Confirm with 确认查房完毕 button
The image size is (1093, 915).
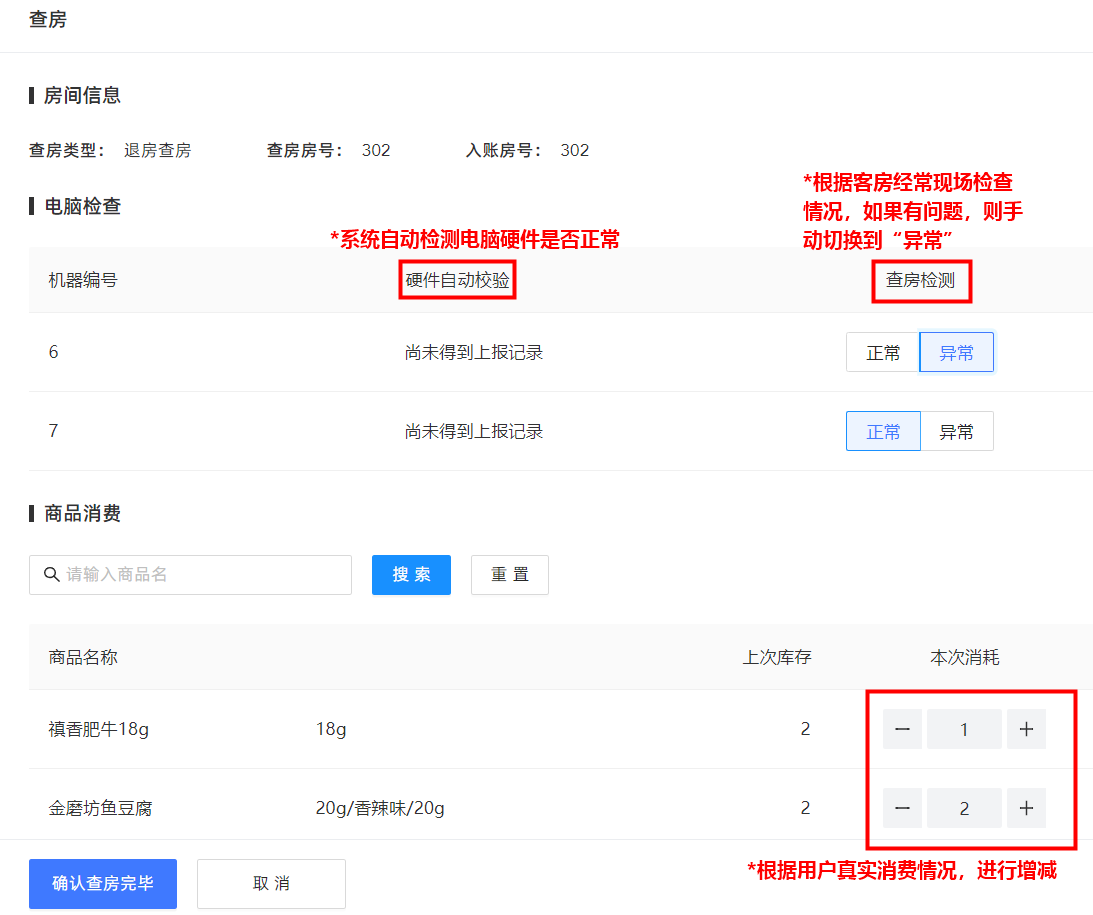click(x=102, y=883)
